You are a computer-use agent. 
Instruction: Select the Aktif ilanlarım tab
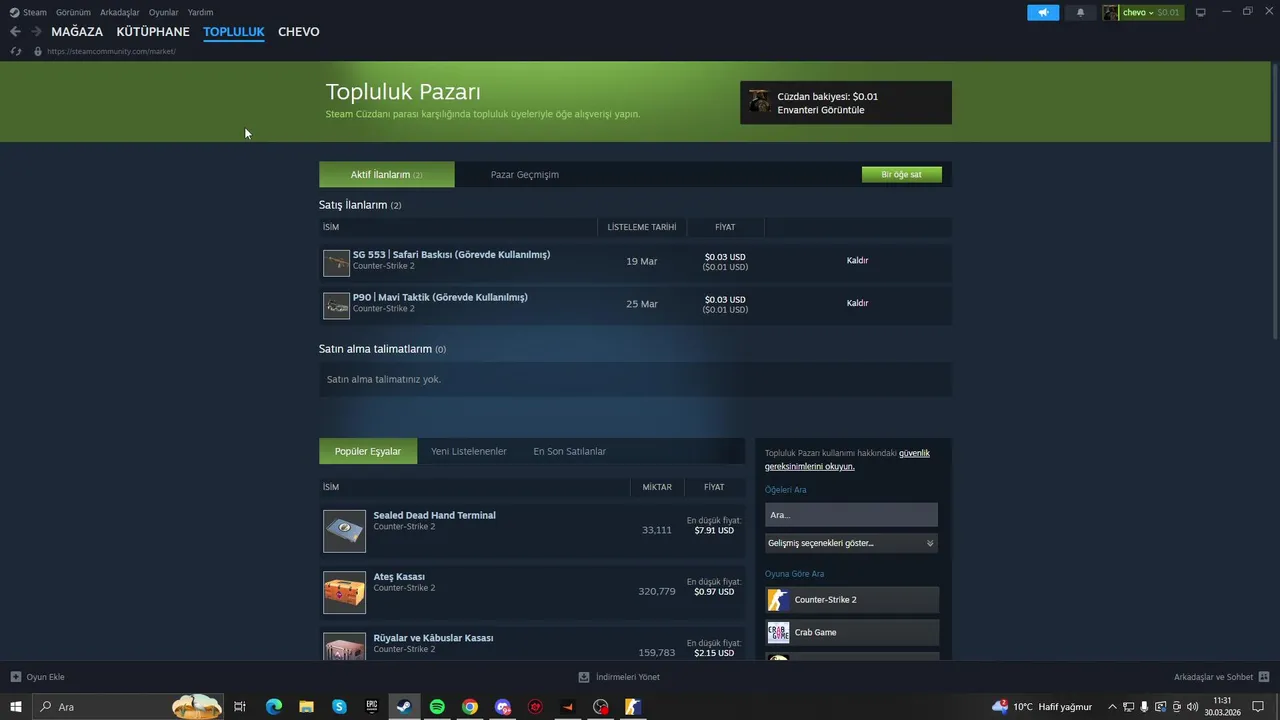point(386,175)
